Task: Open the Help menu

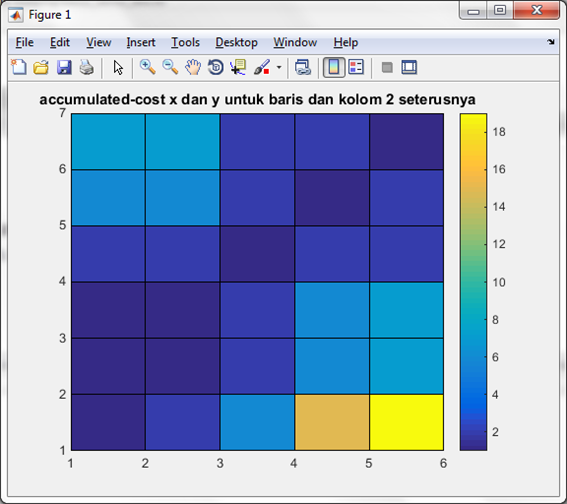Action: point(346,43)
